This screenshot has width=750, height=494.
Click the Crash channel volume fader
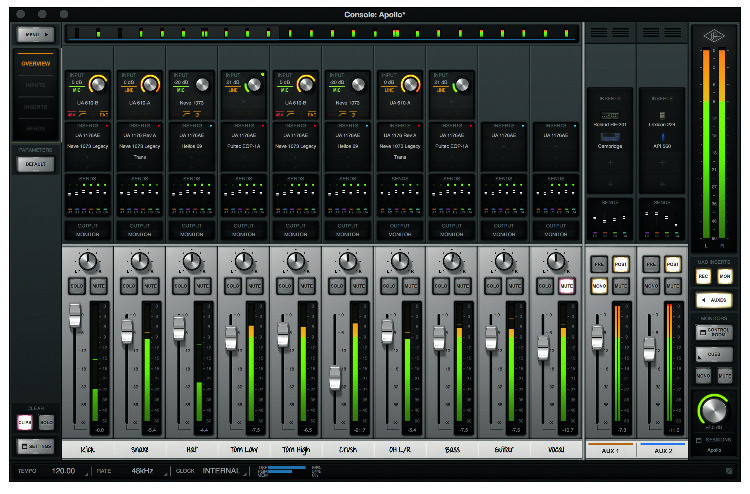[335, 378]
